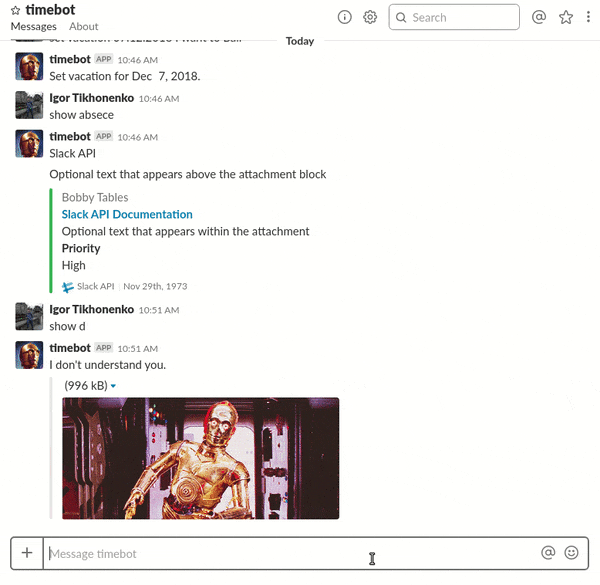Click timebot name on 10:51 AM message
Image resolution: width=600 pixels, height=585 pixels.
click(70, 348)
